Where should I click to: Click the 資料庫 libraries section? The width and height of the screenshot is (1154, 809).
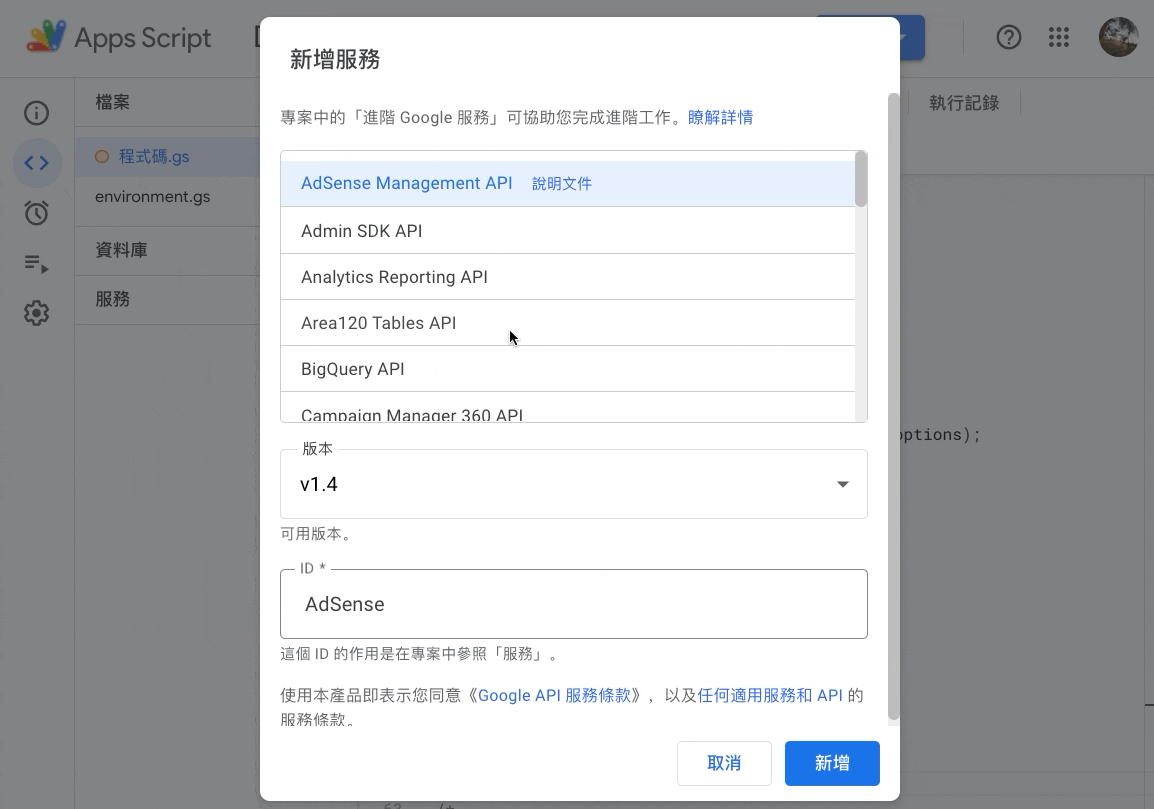click(x=121, y=250)
